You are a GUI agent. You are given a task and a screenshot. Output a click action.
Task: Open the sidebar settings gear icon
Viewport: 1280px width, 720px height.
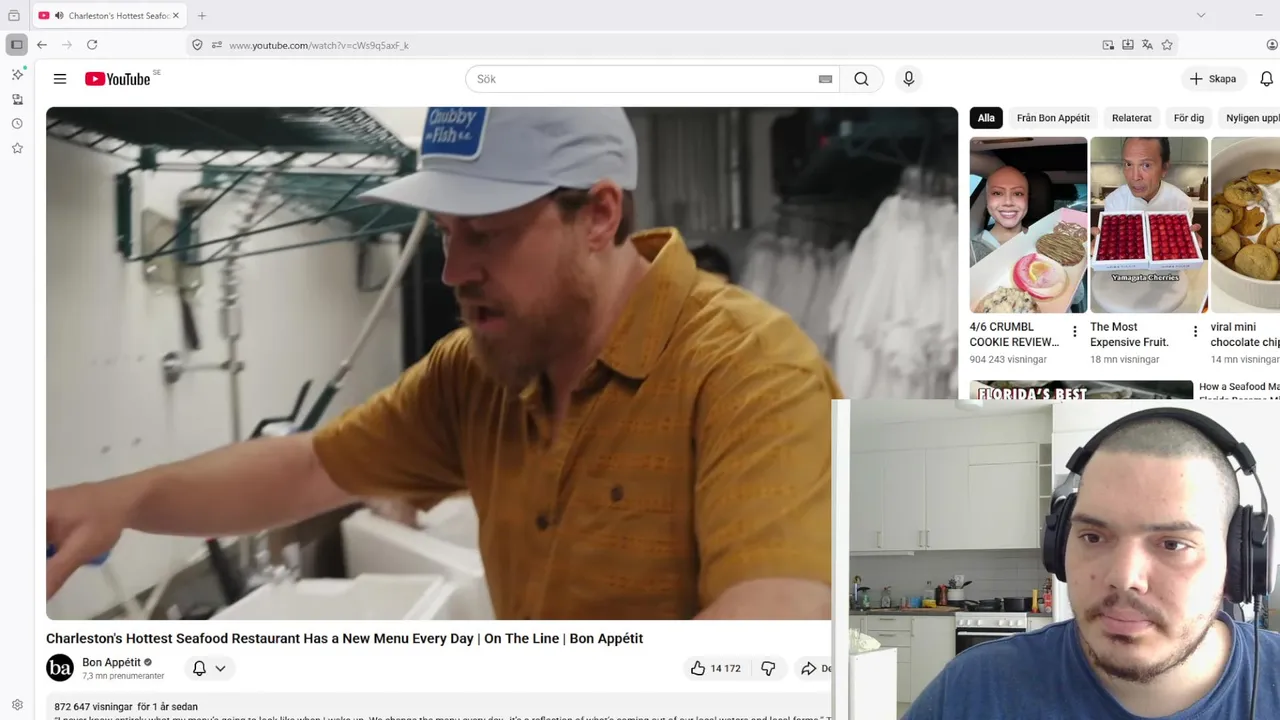(17, 705)
